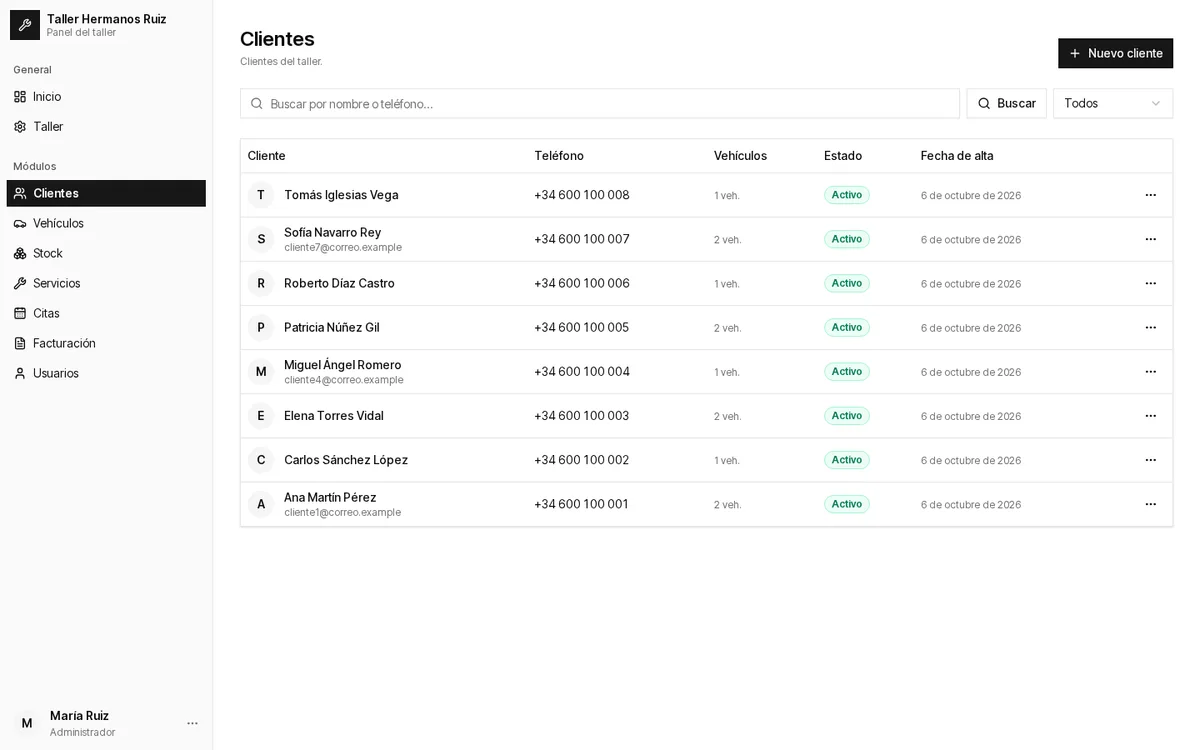Click the Taller gear icon in sidebar

coord(20,127)
